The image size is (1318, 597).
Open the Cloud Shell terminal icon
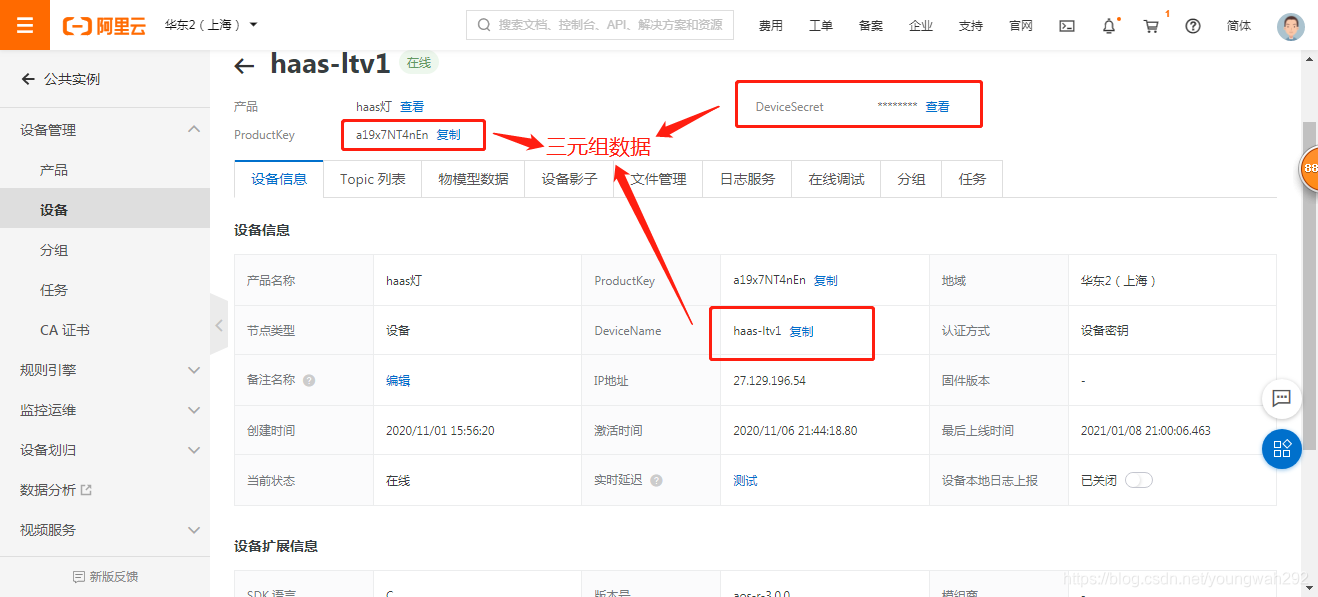(x=1067, y=26)
